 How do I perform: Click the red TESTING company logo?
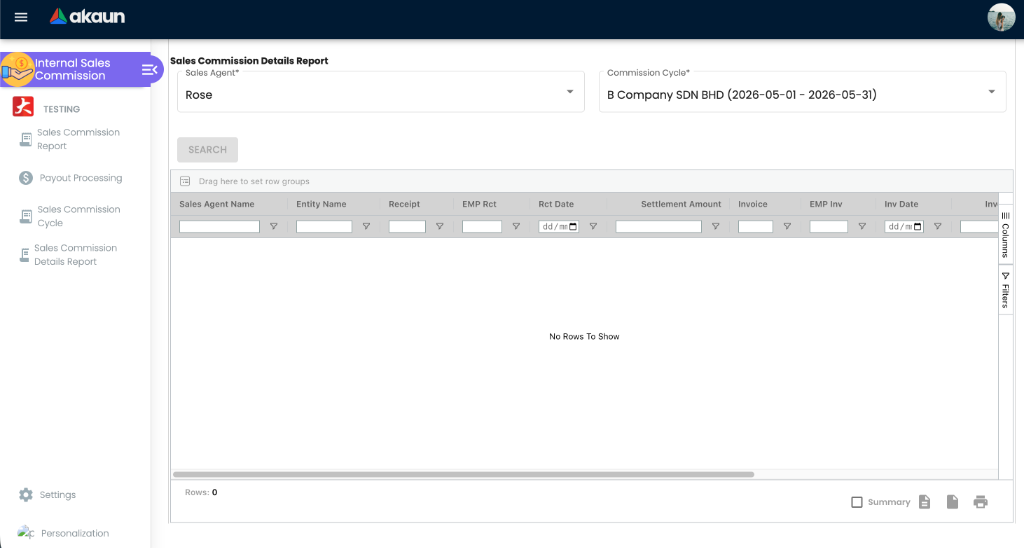point(23,106)
